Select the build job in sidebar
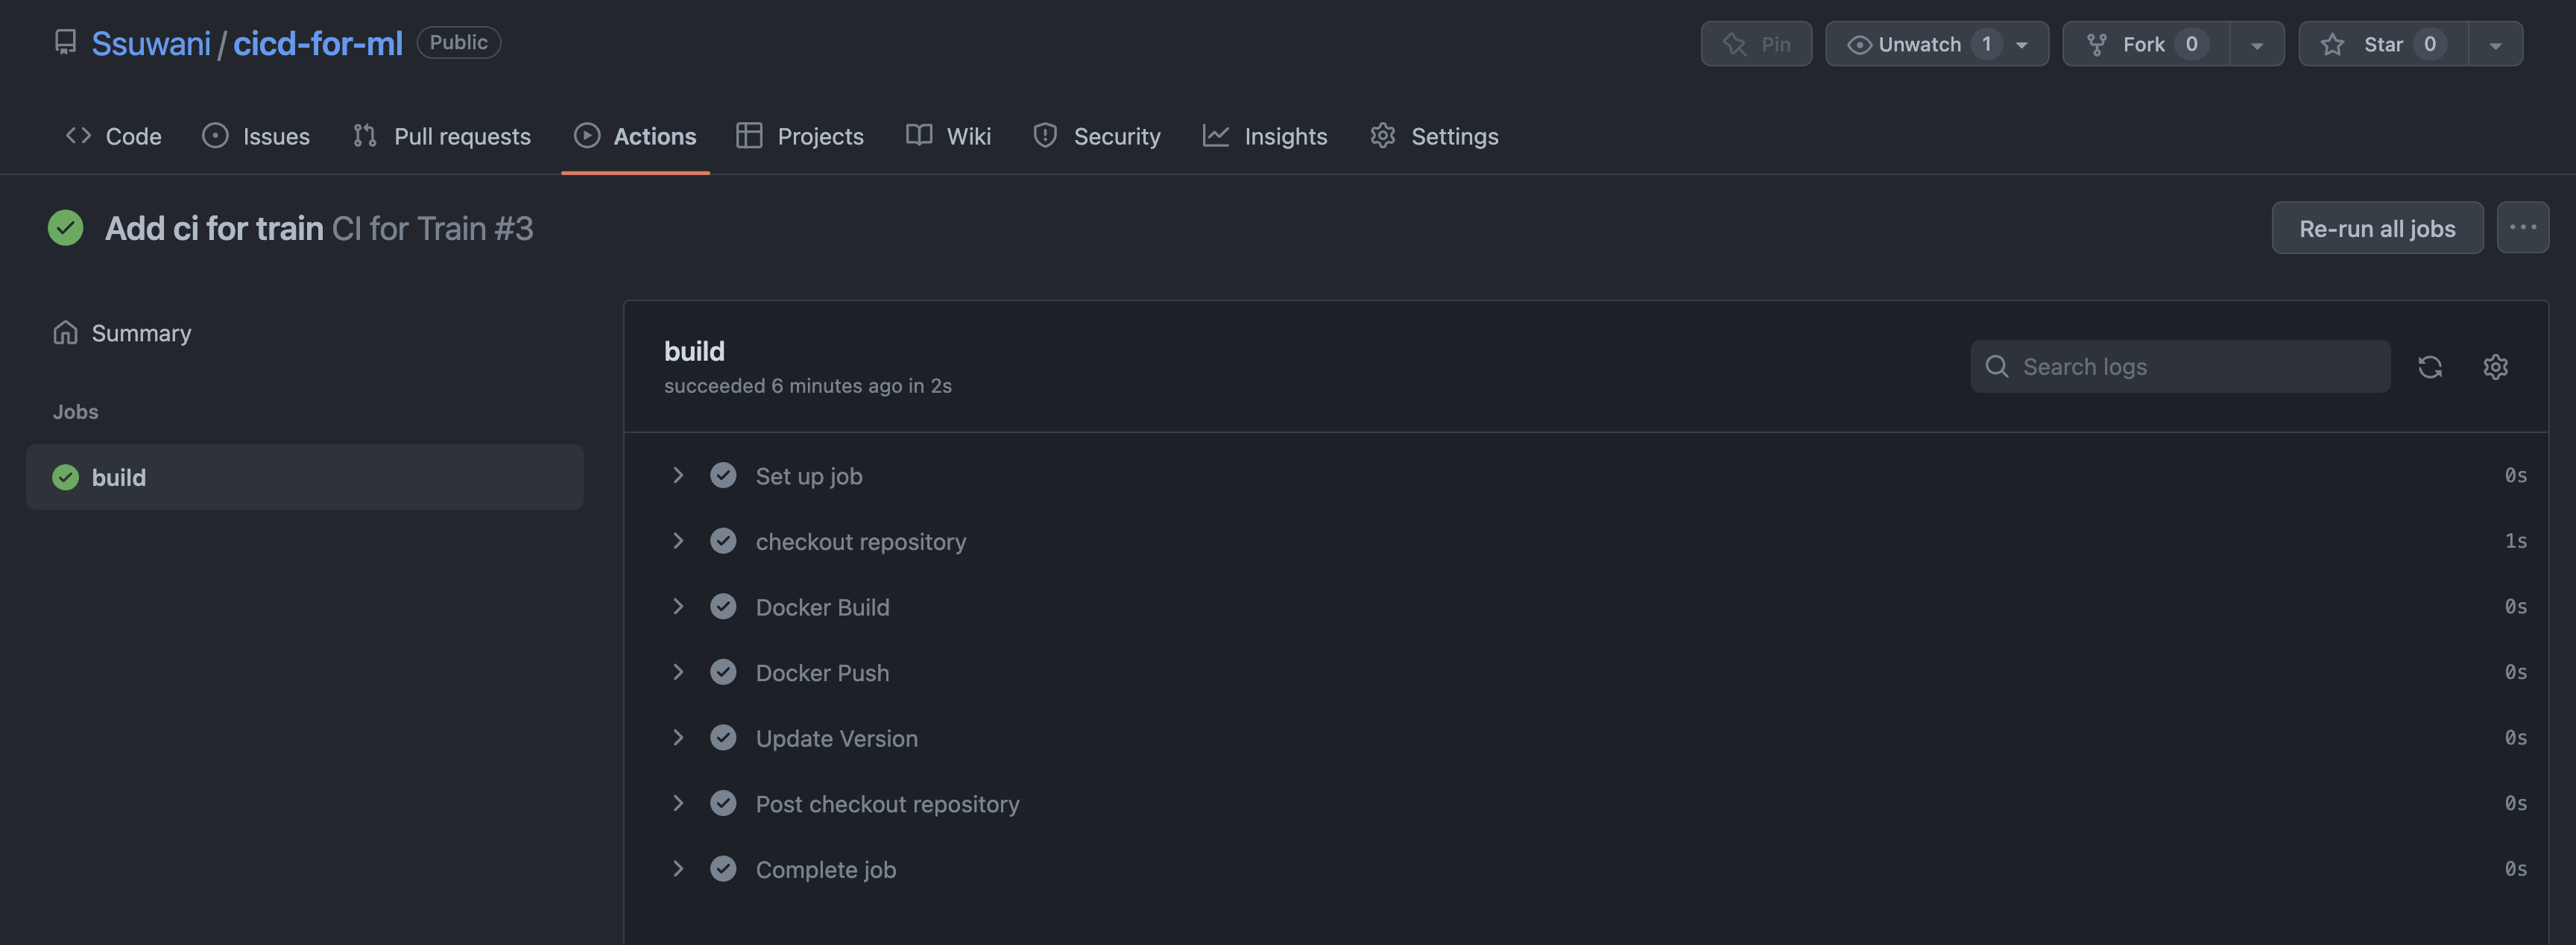Viewport: 2576px width, 945px height. click(x=304, y=477)
